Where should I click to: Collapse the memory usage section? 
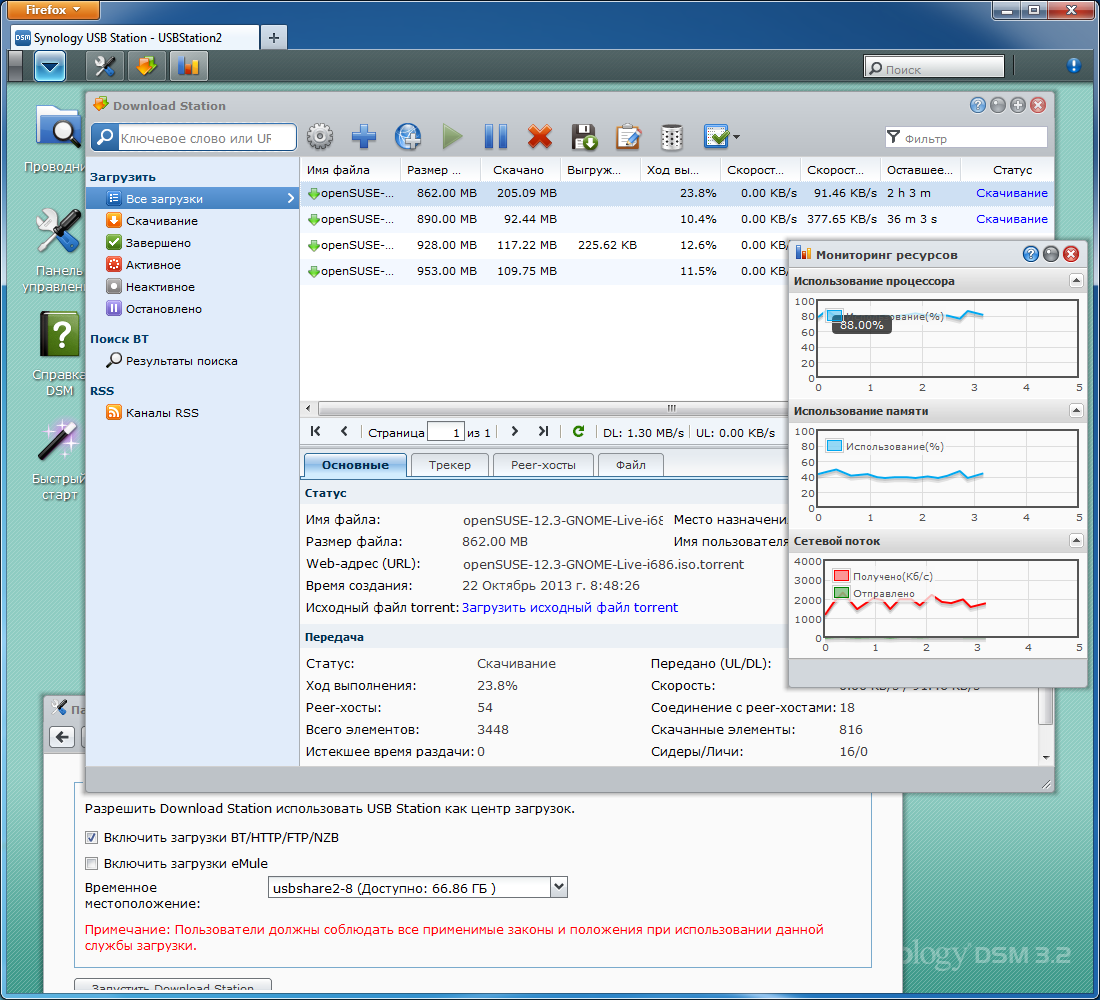(1075, 411)
